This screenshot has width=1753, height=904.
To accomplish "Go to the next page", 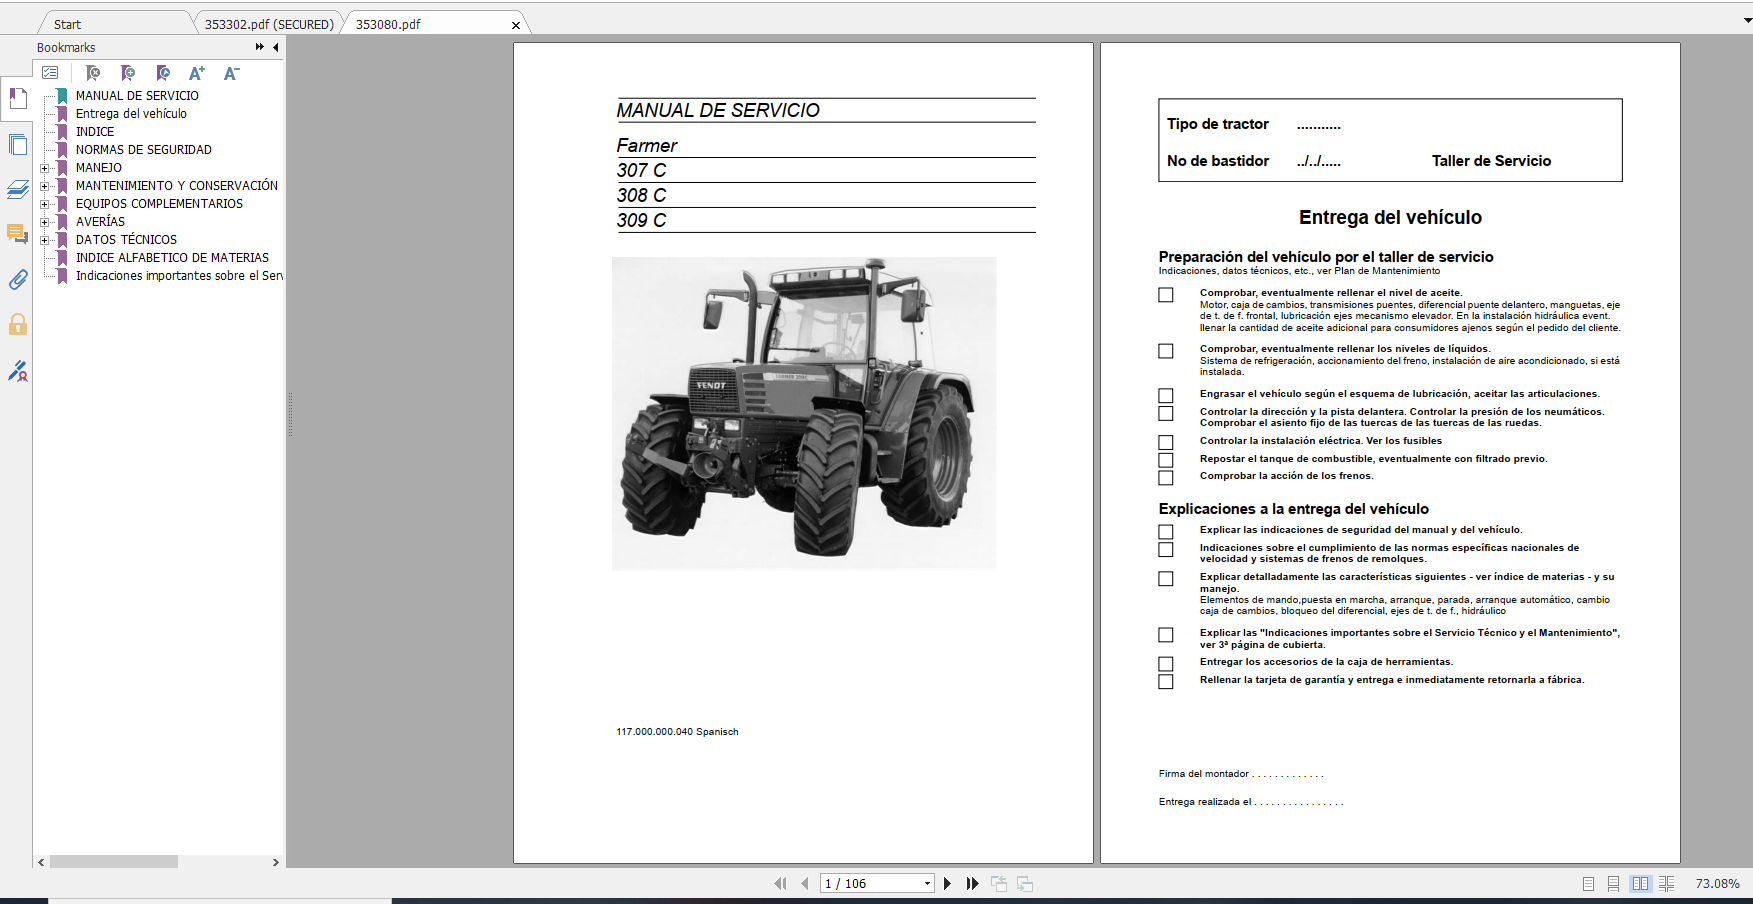I will point(947,883).
